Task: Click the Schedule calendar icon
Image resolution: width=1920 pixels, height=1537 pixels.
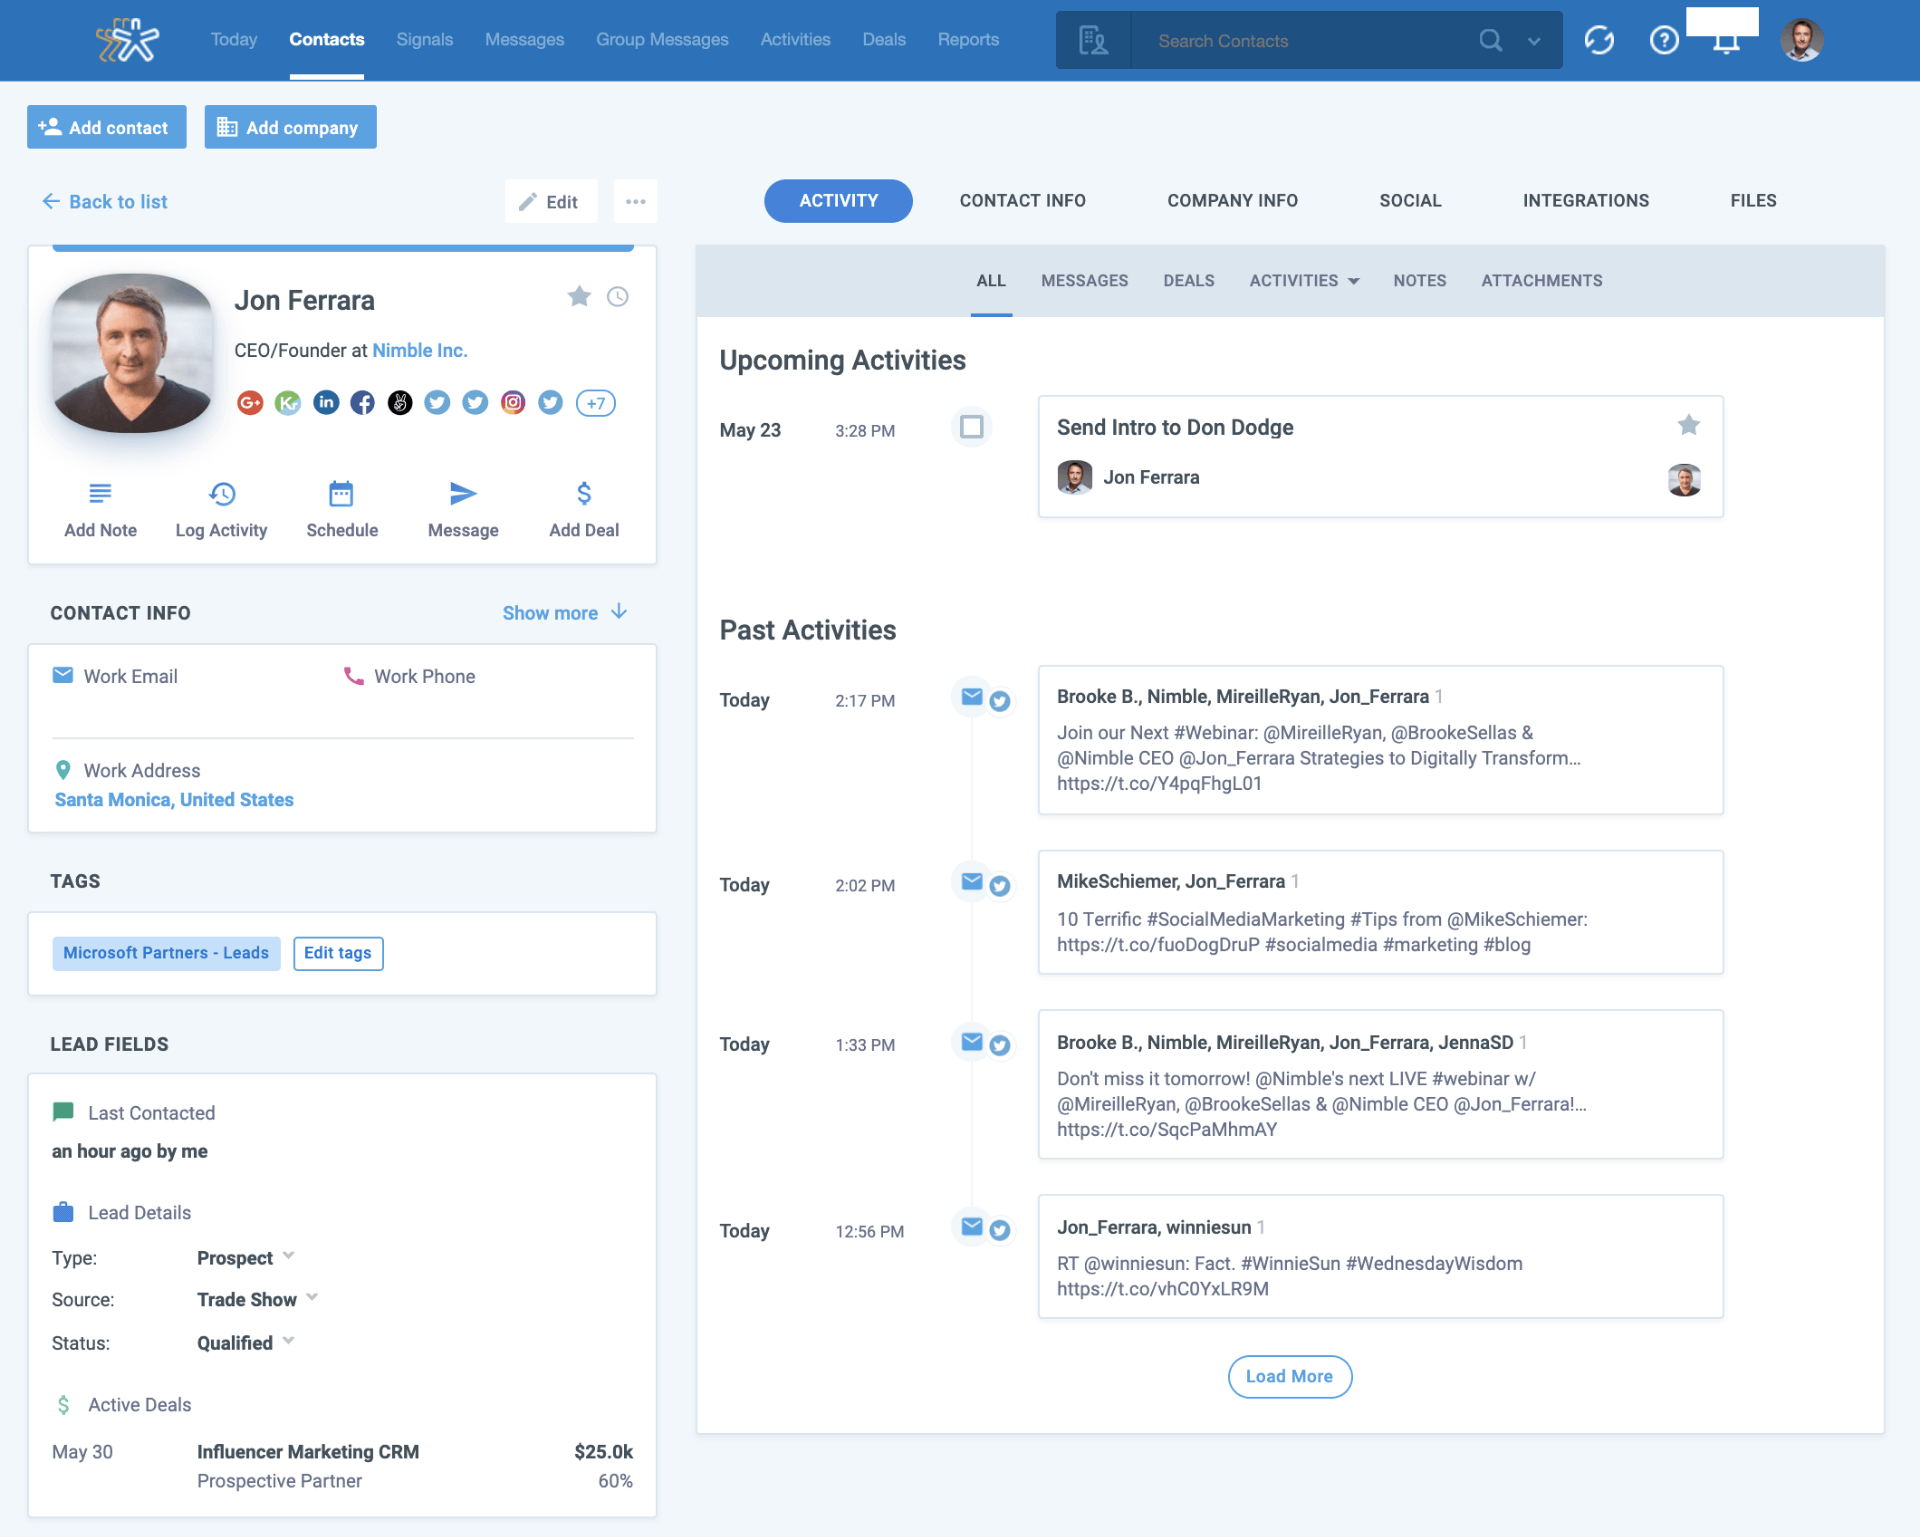Action: pyautogui.click(x=342, y=494)
